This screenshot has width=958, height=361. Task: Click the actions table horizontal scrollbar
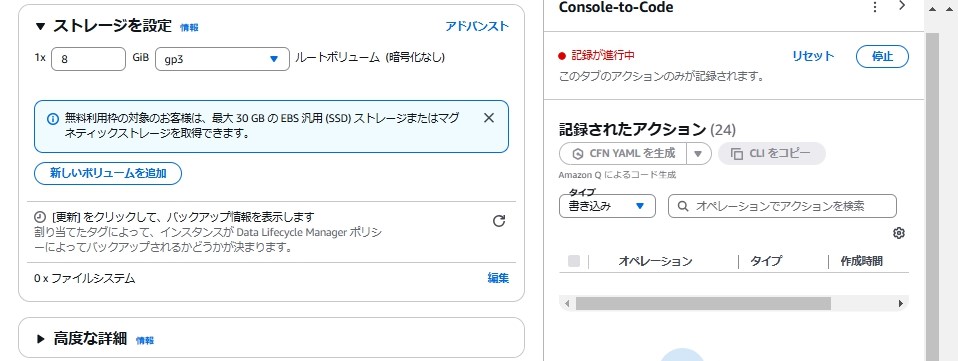(703, 304)
